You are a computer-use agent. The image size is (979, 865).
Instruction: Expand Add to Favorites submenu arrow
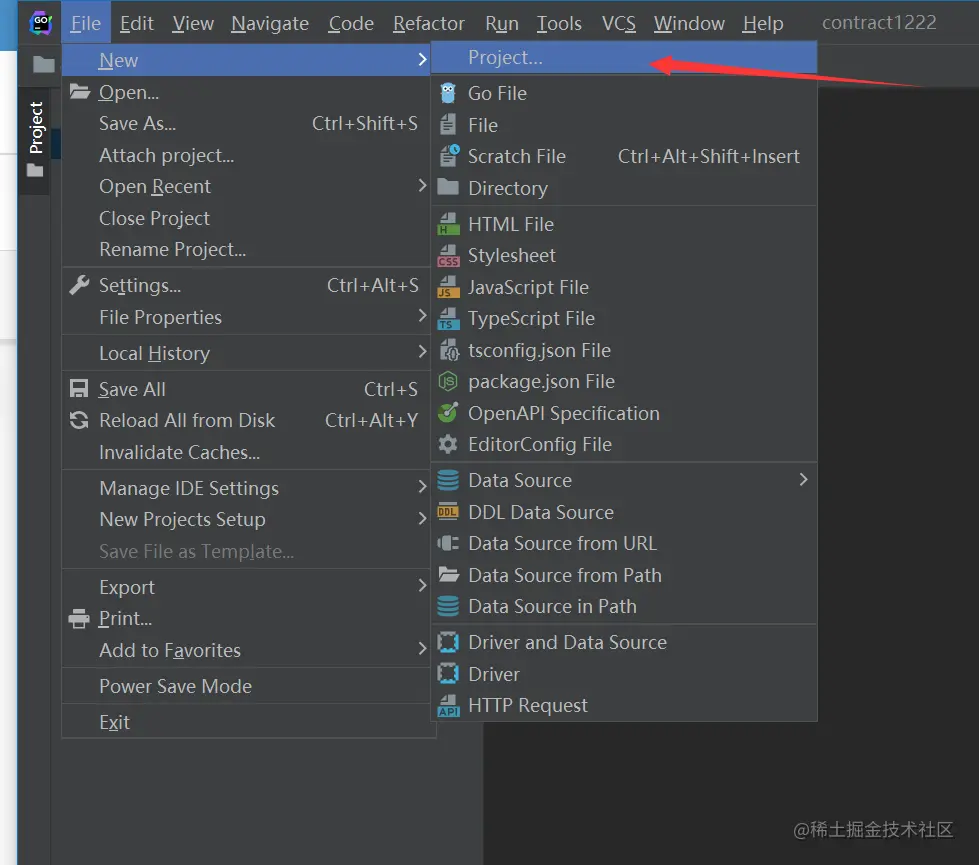tap(422, 649)
